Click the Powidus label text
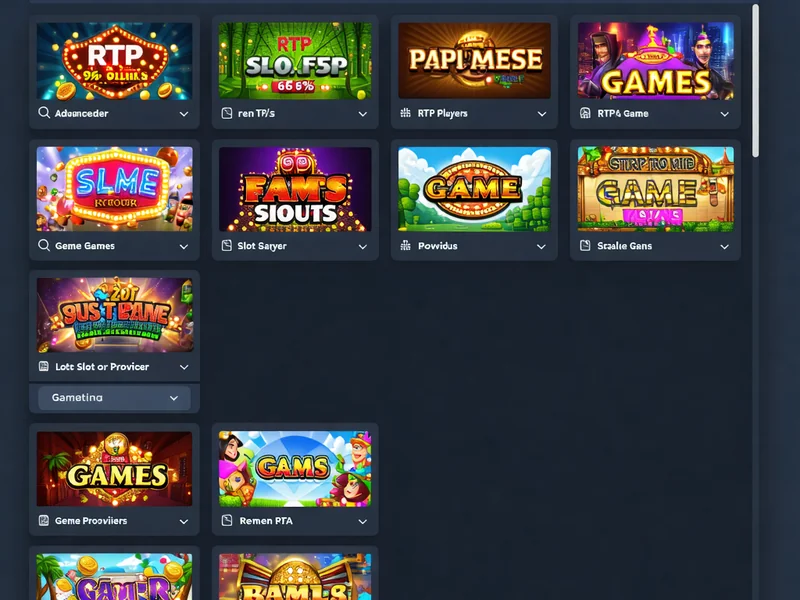 click(437, 246)
